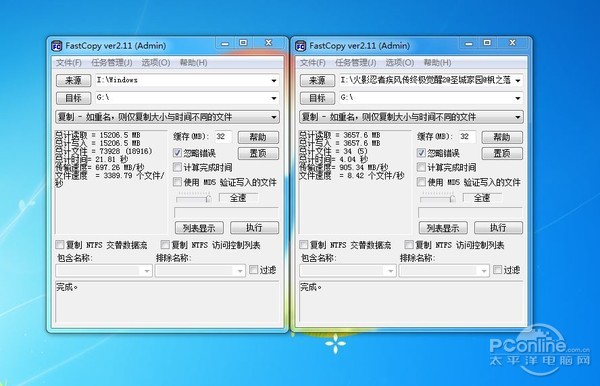This screenshot has width=600, height=386.
Task: Expand target G:\ dropdown in left window
Action: click(274, 98)
